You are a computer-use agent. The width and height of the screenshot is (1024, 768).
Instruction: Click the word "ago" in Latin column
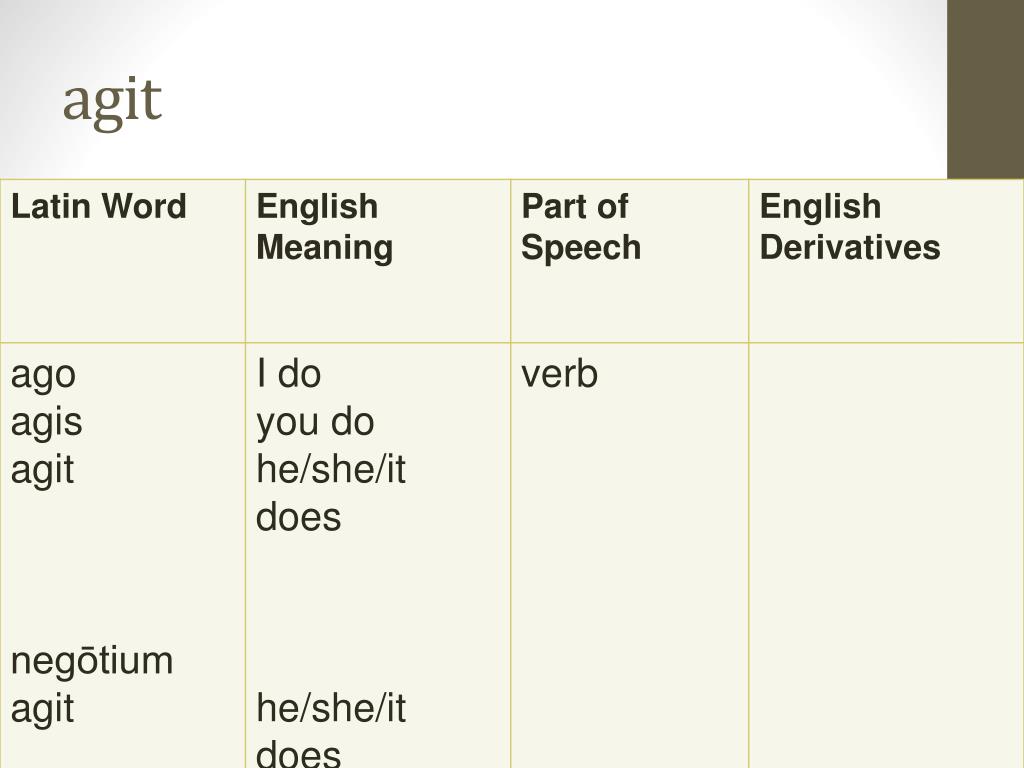pyautogui.click(x=44, y=376)
